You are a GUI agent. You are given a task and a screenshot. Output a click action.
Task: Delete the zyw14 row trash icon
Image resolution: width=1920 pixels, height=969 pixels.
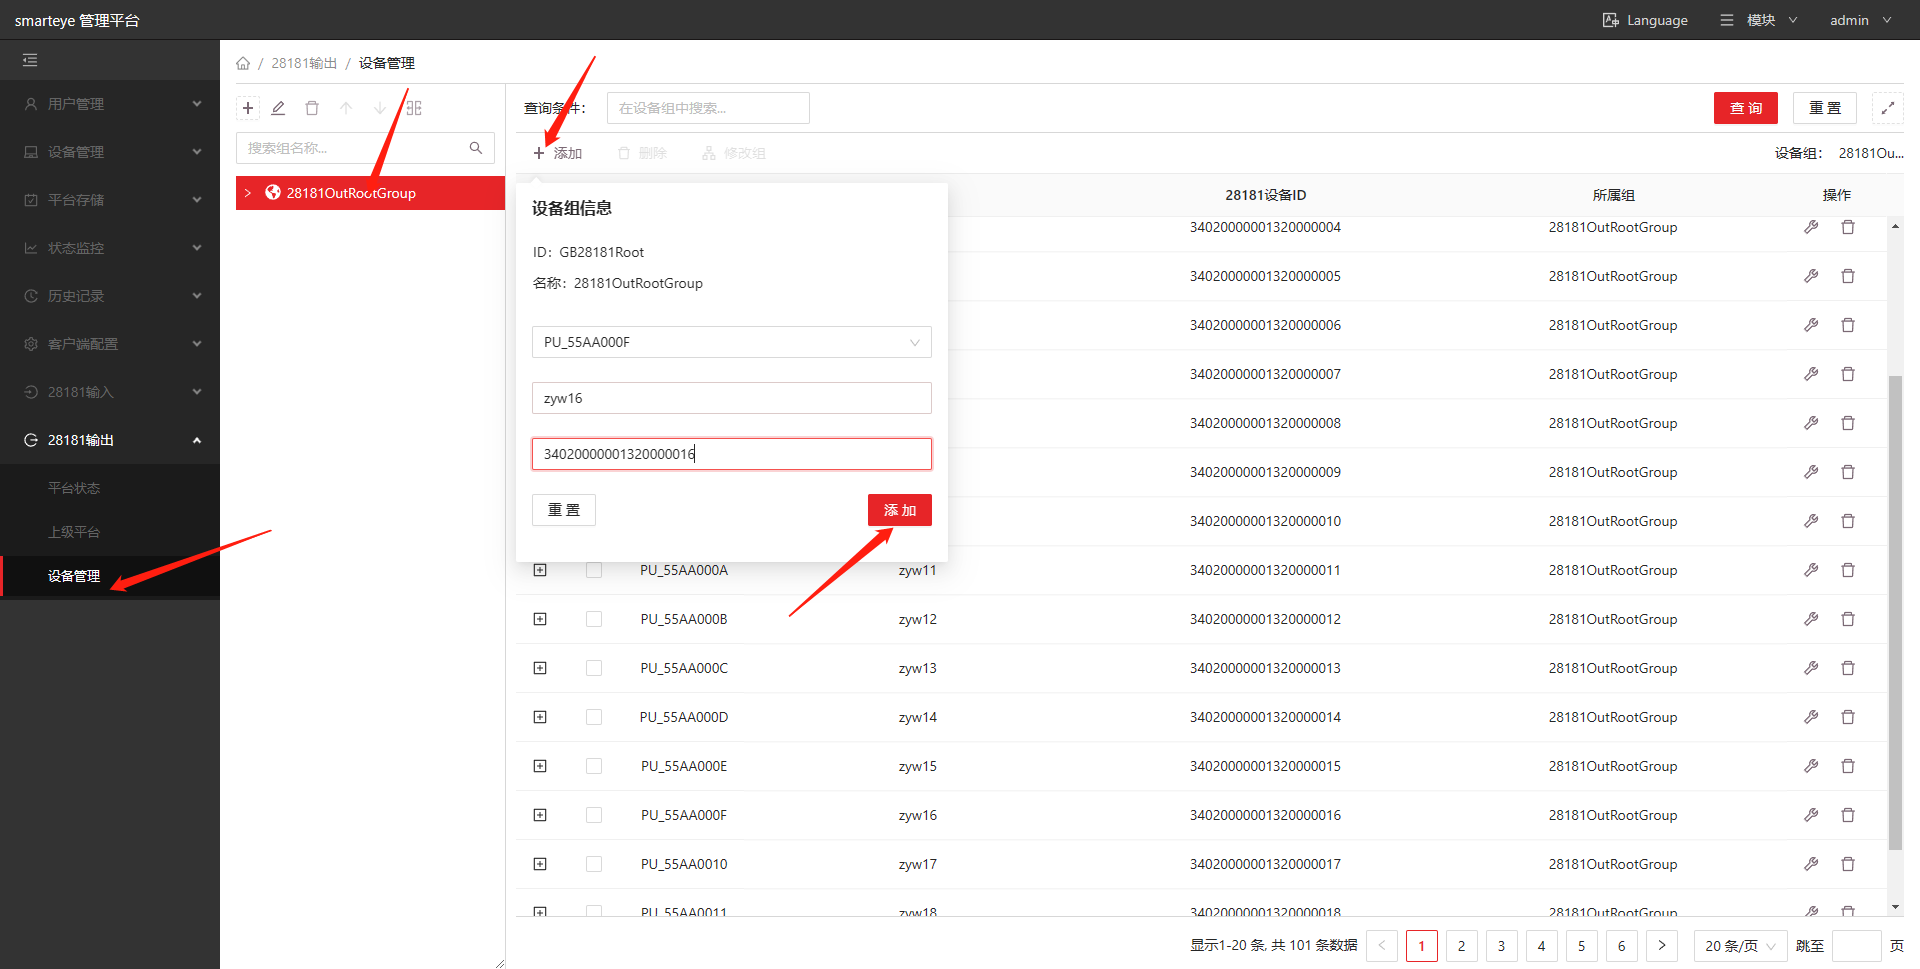pyautogui.click(x=1848, y=717)
